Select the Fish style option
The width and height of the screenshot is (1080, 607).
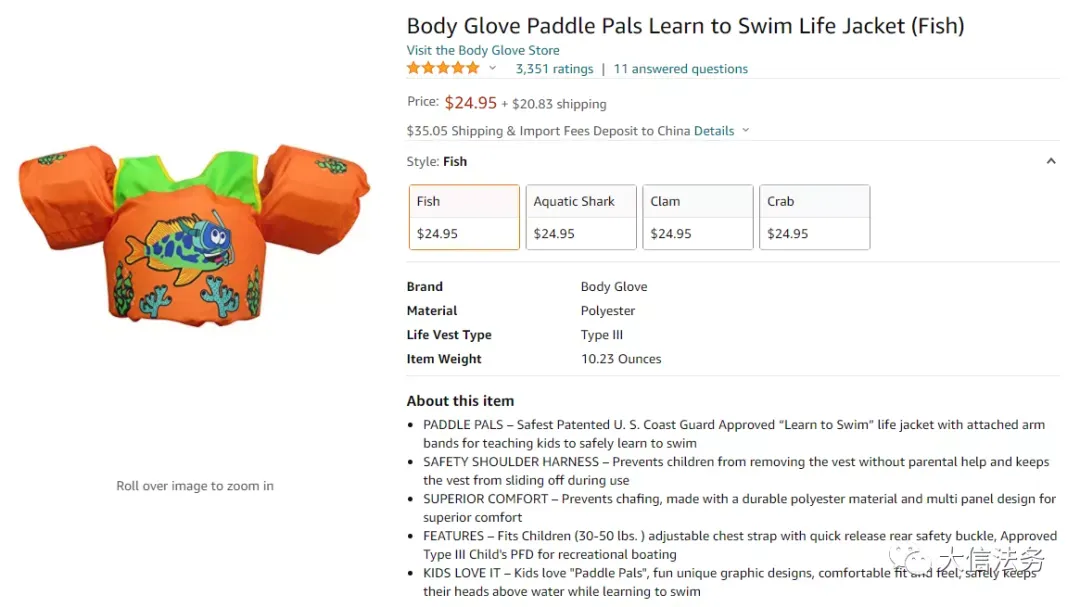click(x=464, y=217)
